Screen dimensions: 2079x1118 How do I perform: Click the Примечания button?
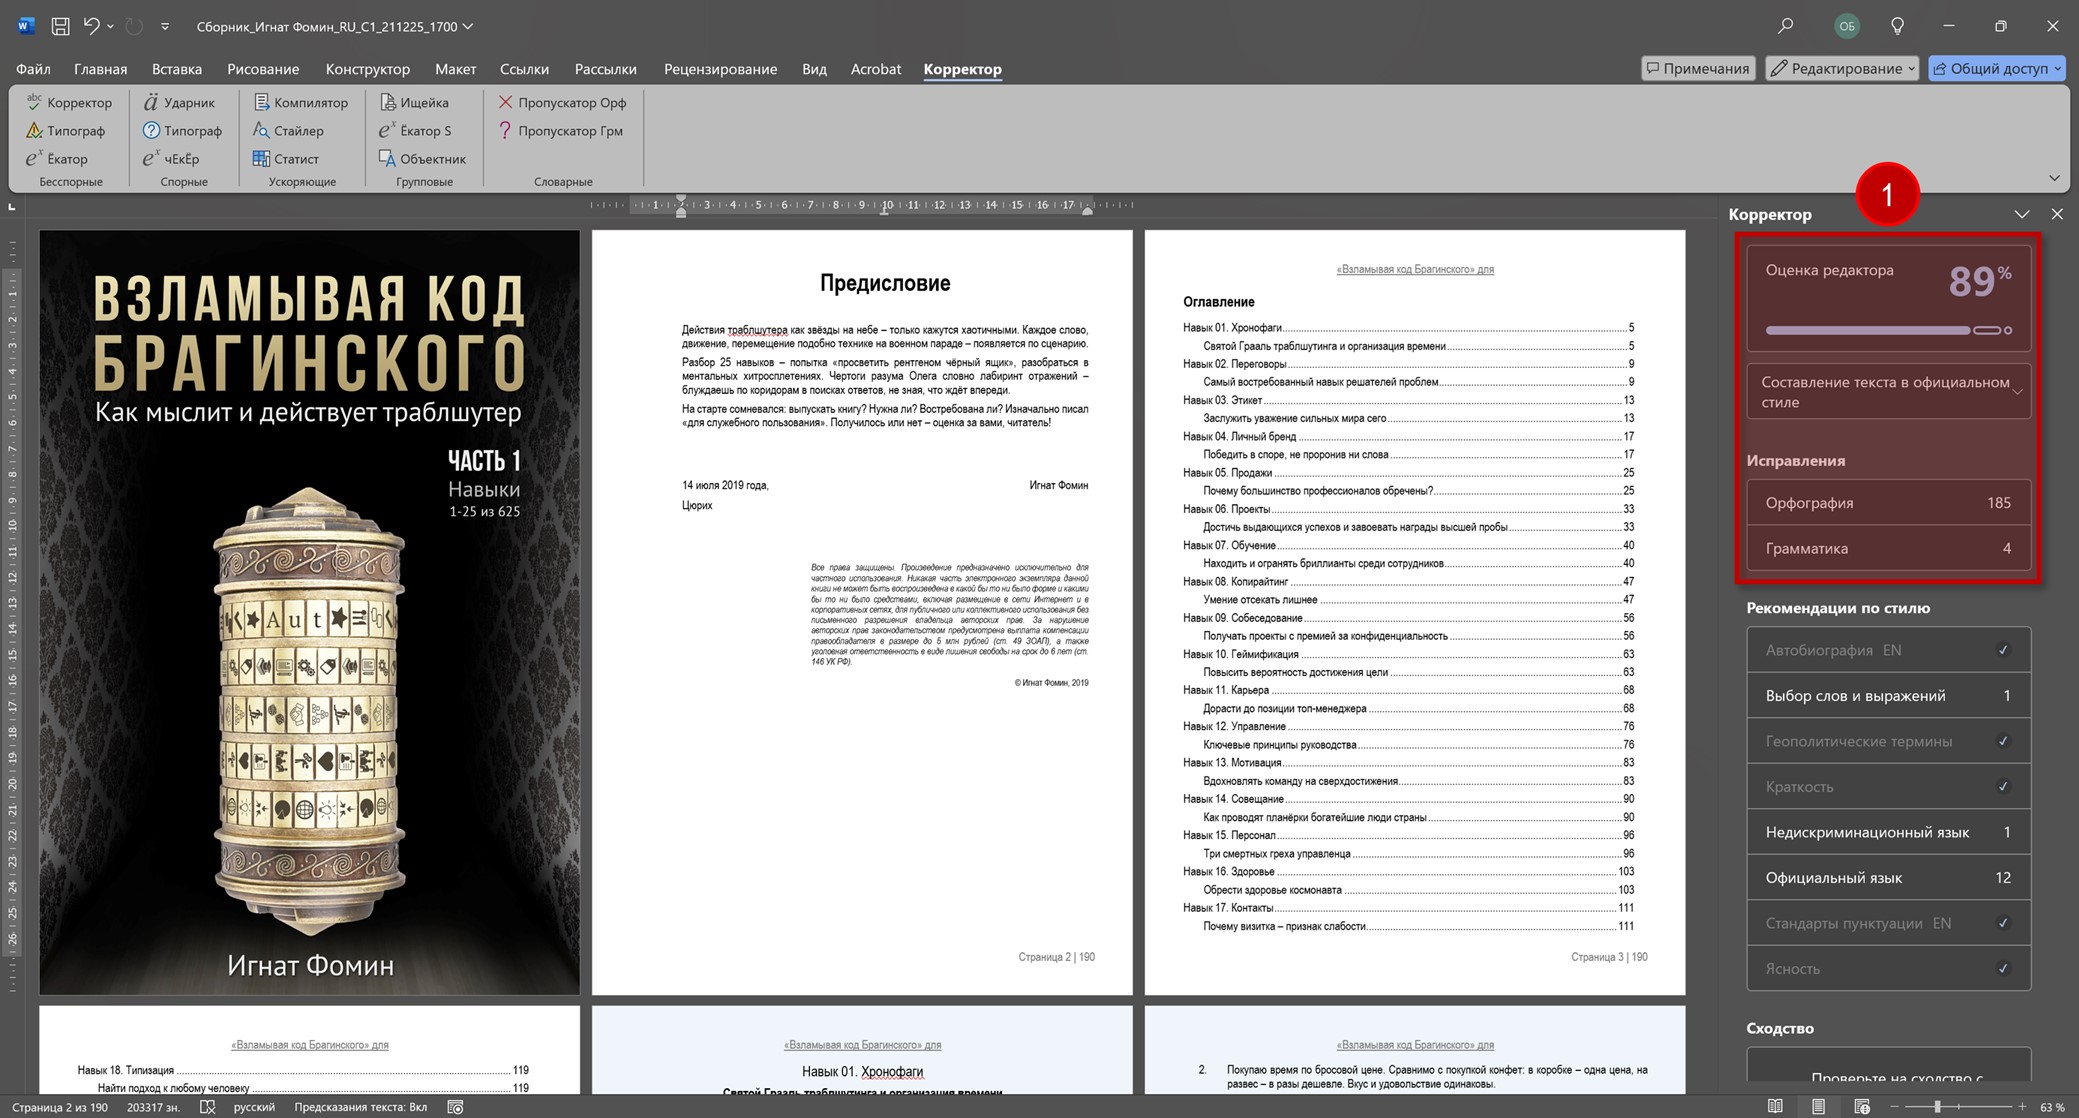pos(1698,68)
